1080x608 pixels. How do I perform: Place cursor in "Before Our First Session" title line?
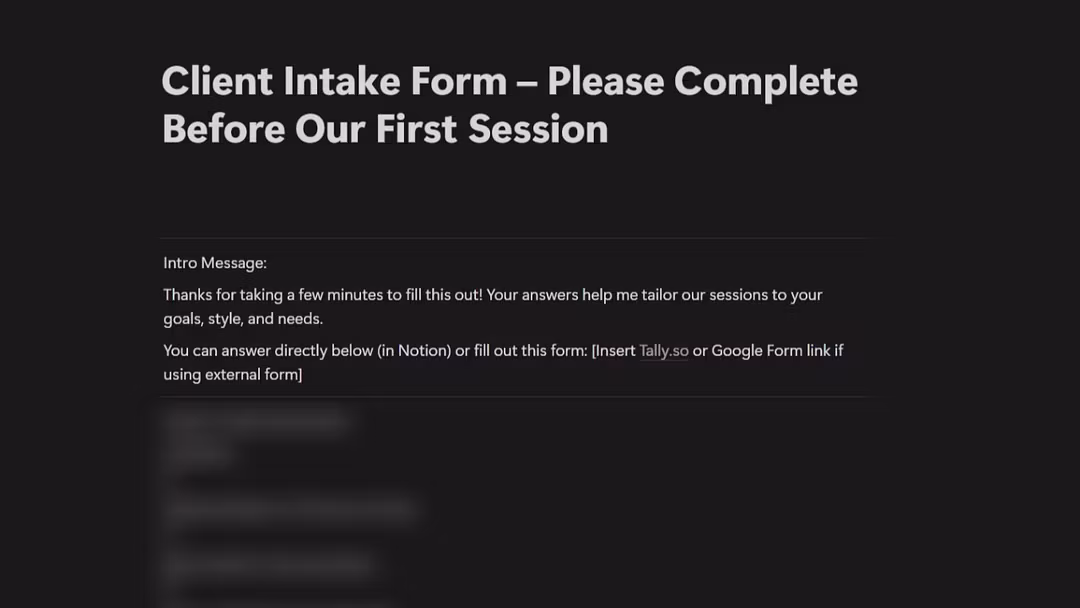384,129
